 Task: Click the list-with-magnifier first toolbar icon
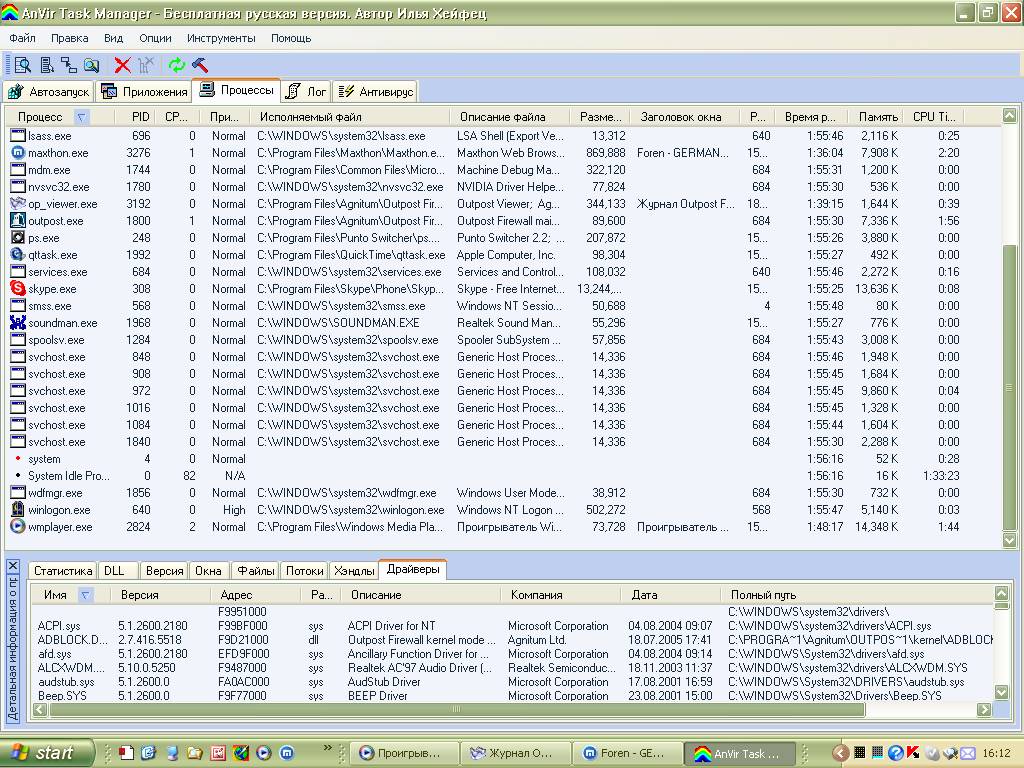23,65
